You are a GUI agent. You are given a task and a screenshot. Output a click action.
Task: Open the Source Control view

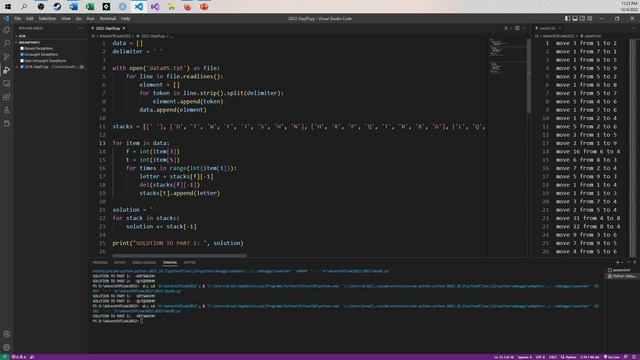click(7, 56)
